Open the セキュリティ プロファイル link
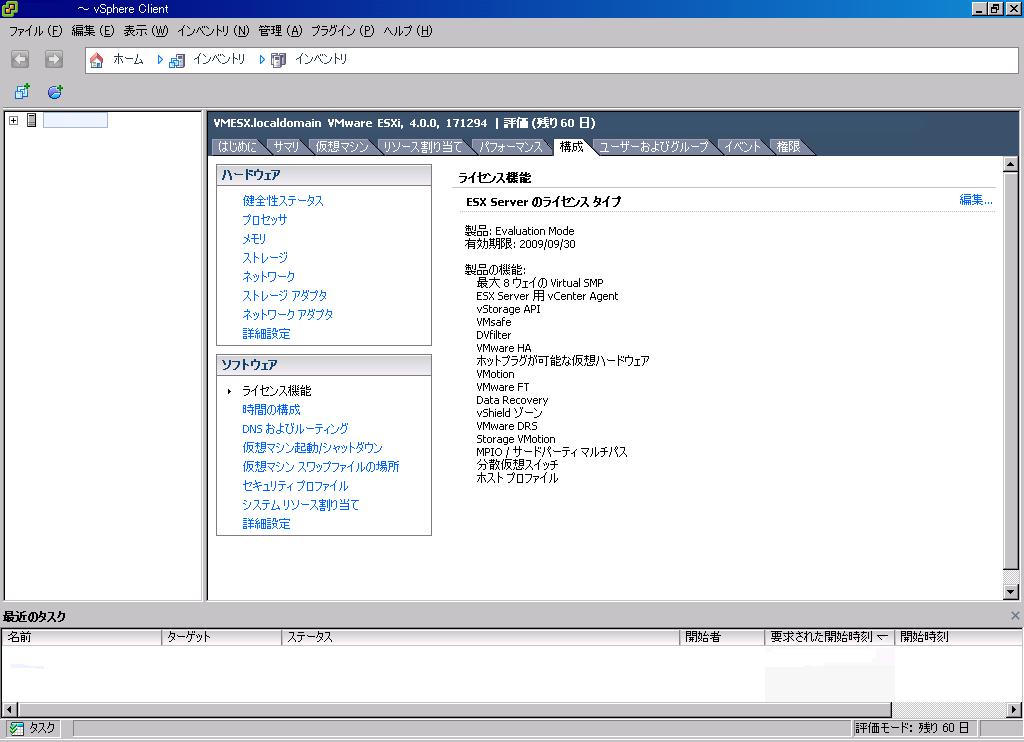1024x742 pixels. (x=295, y=486)
